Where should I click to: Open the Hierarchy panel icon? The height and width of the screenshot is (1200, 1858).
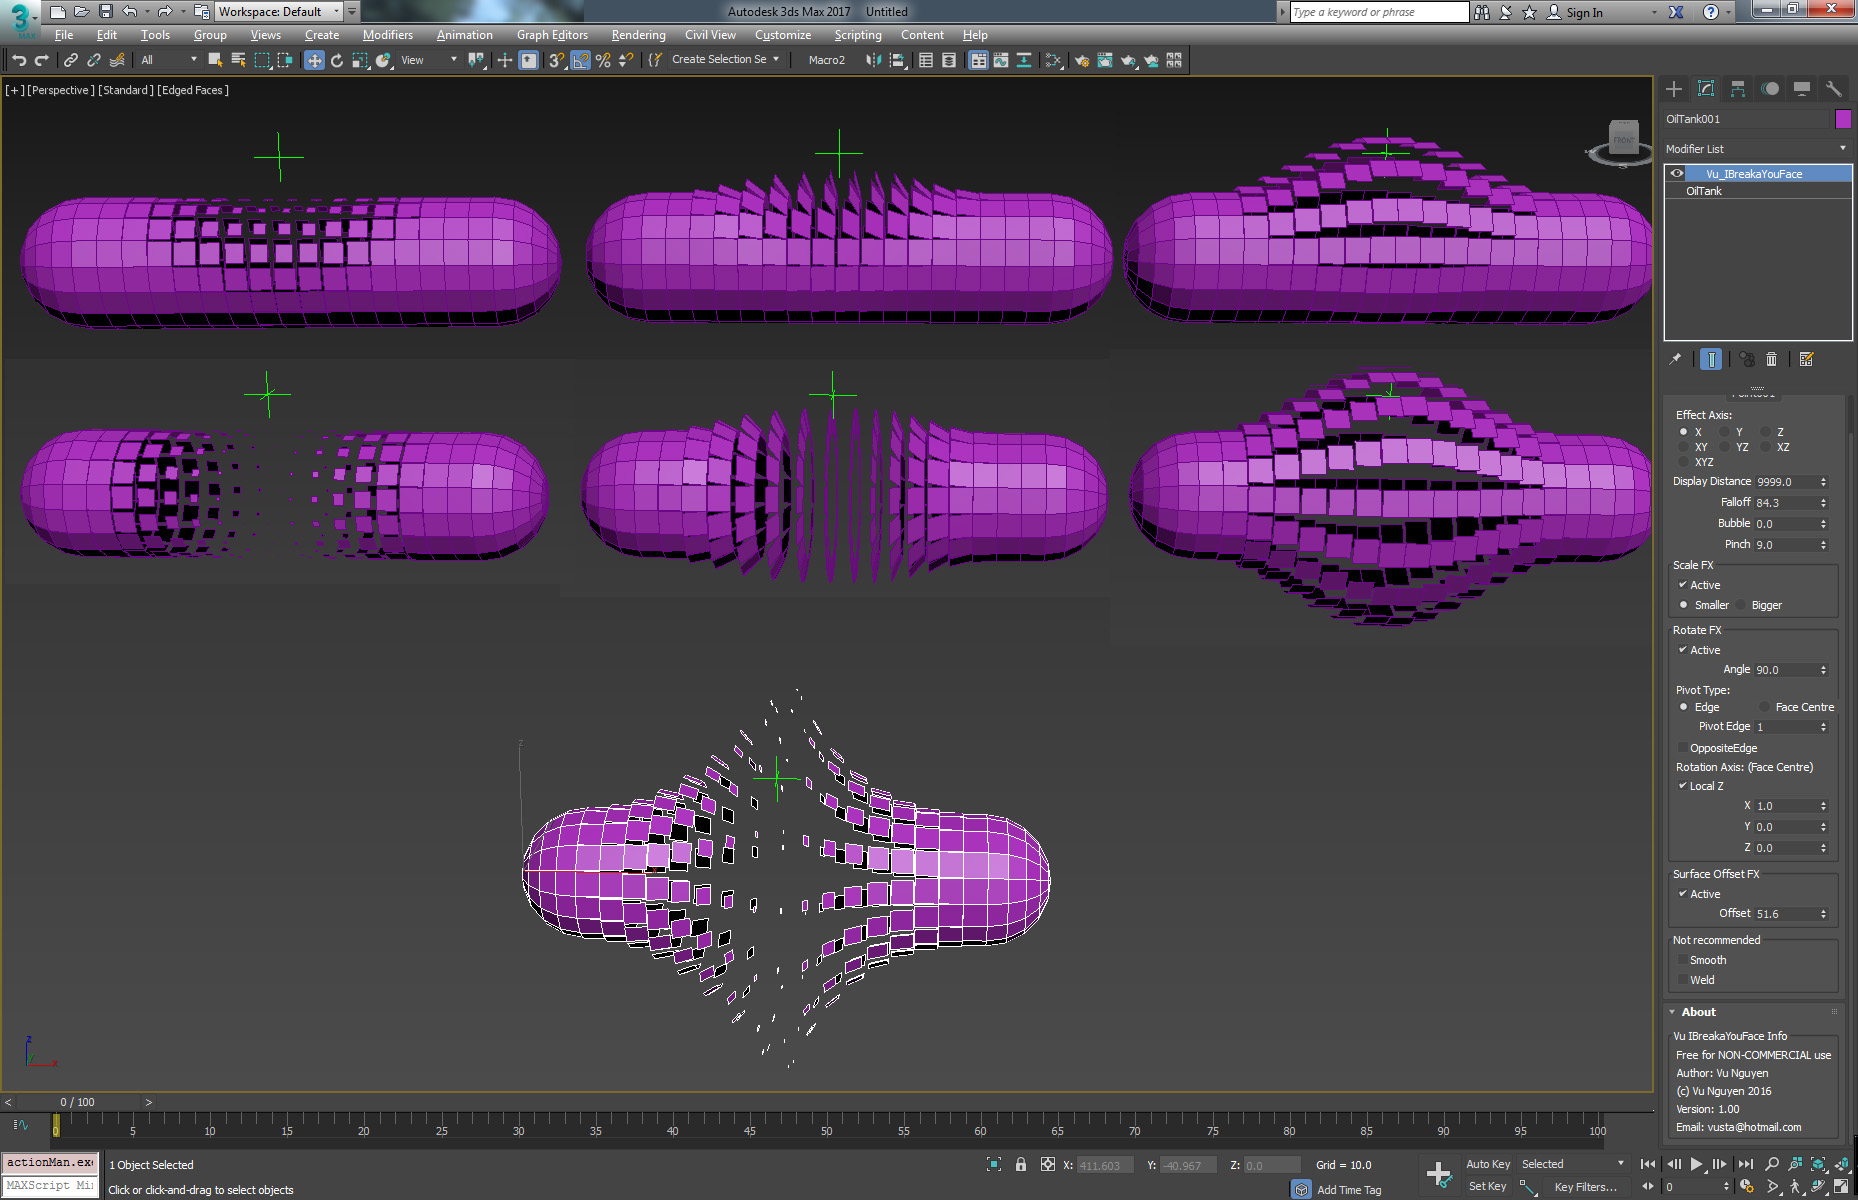point(1738,89)
